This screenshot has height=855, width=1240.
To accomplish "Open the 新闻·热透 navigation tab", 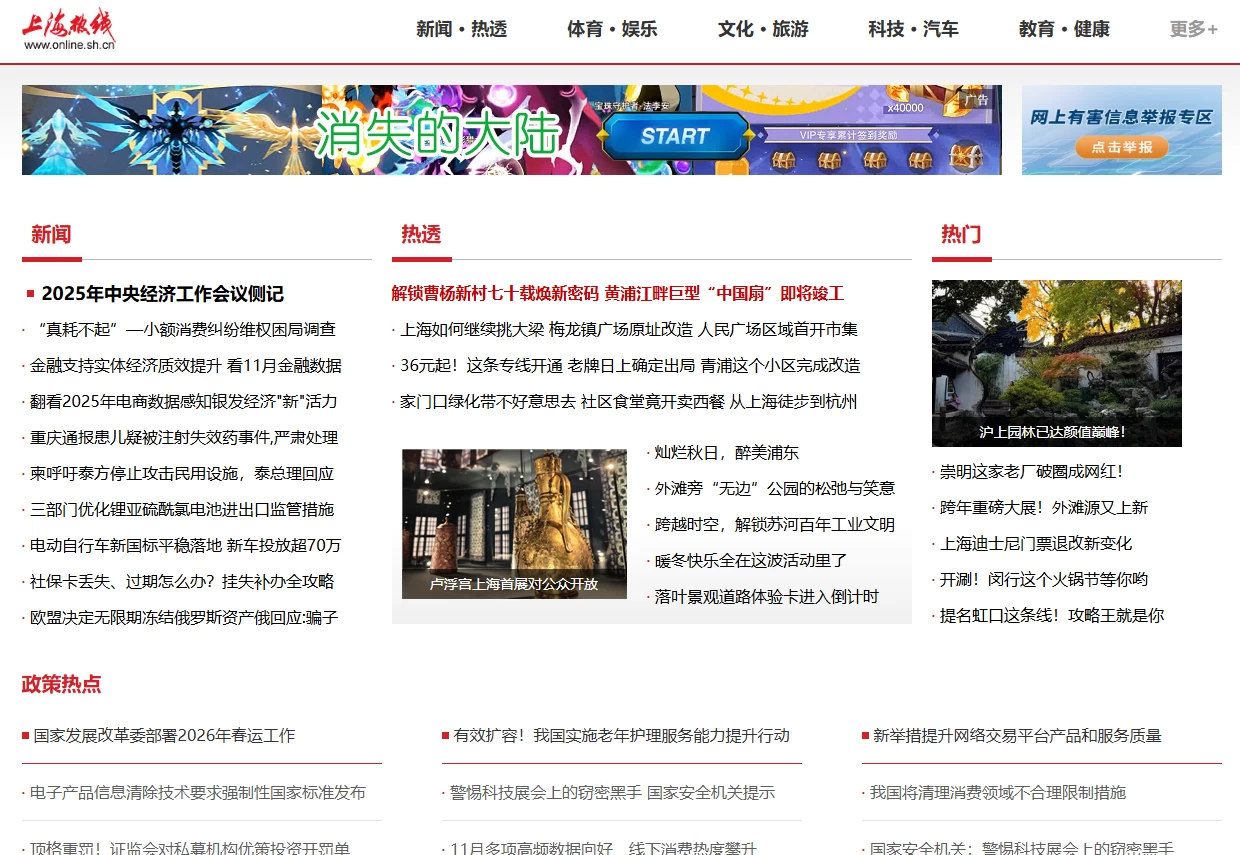I will click(461, 29).
